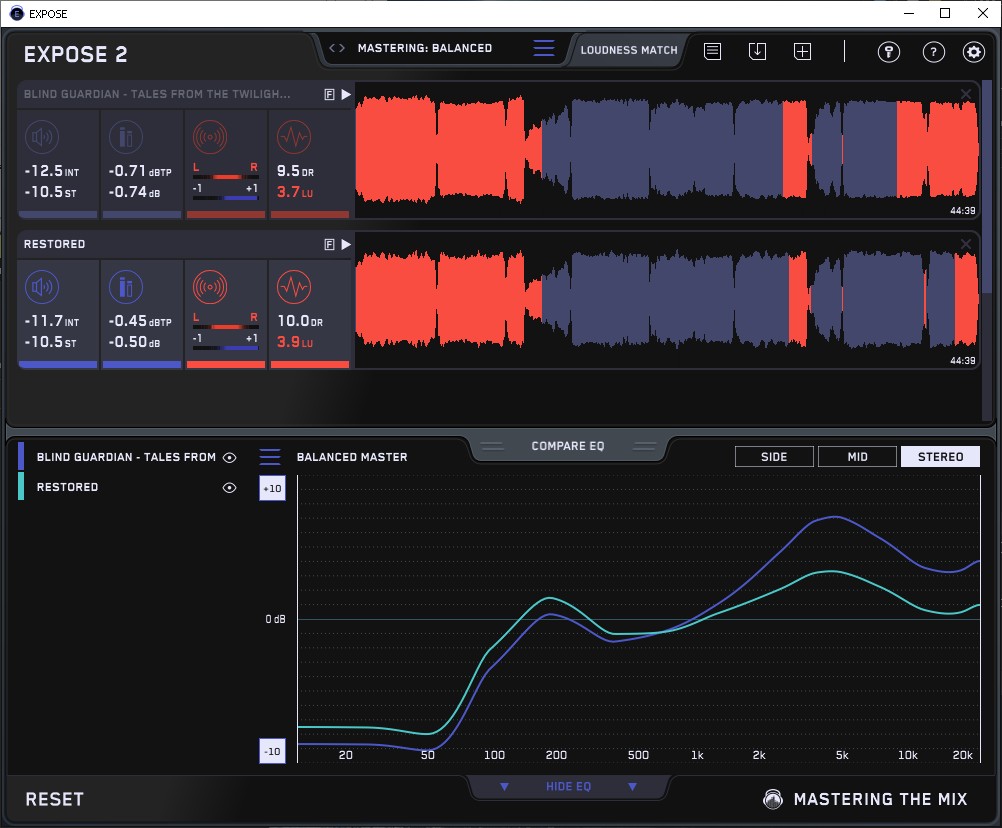Screen dimensions: 1002x828
Task: Switch EQ view to MID
Action: 857,457
